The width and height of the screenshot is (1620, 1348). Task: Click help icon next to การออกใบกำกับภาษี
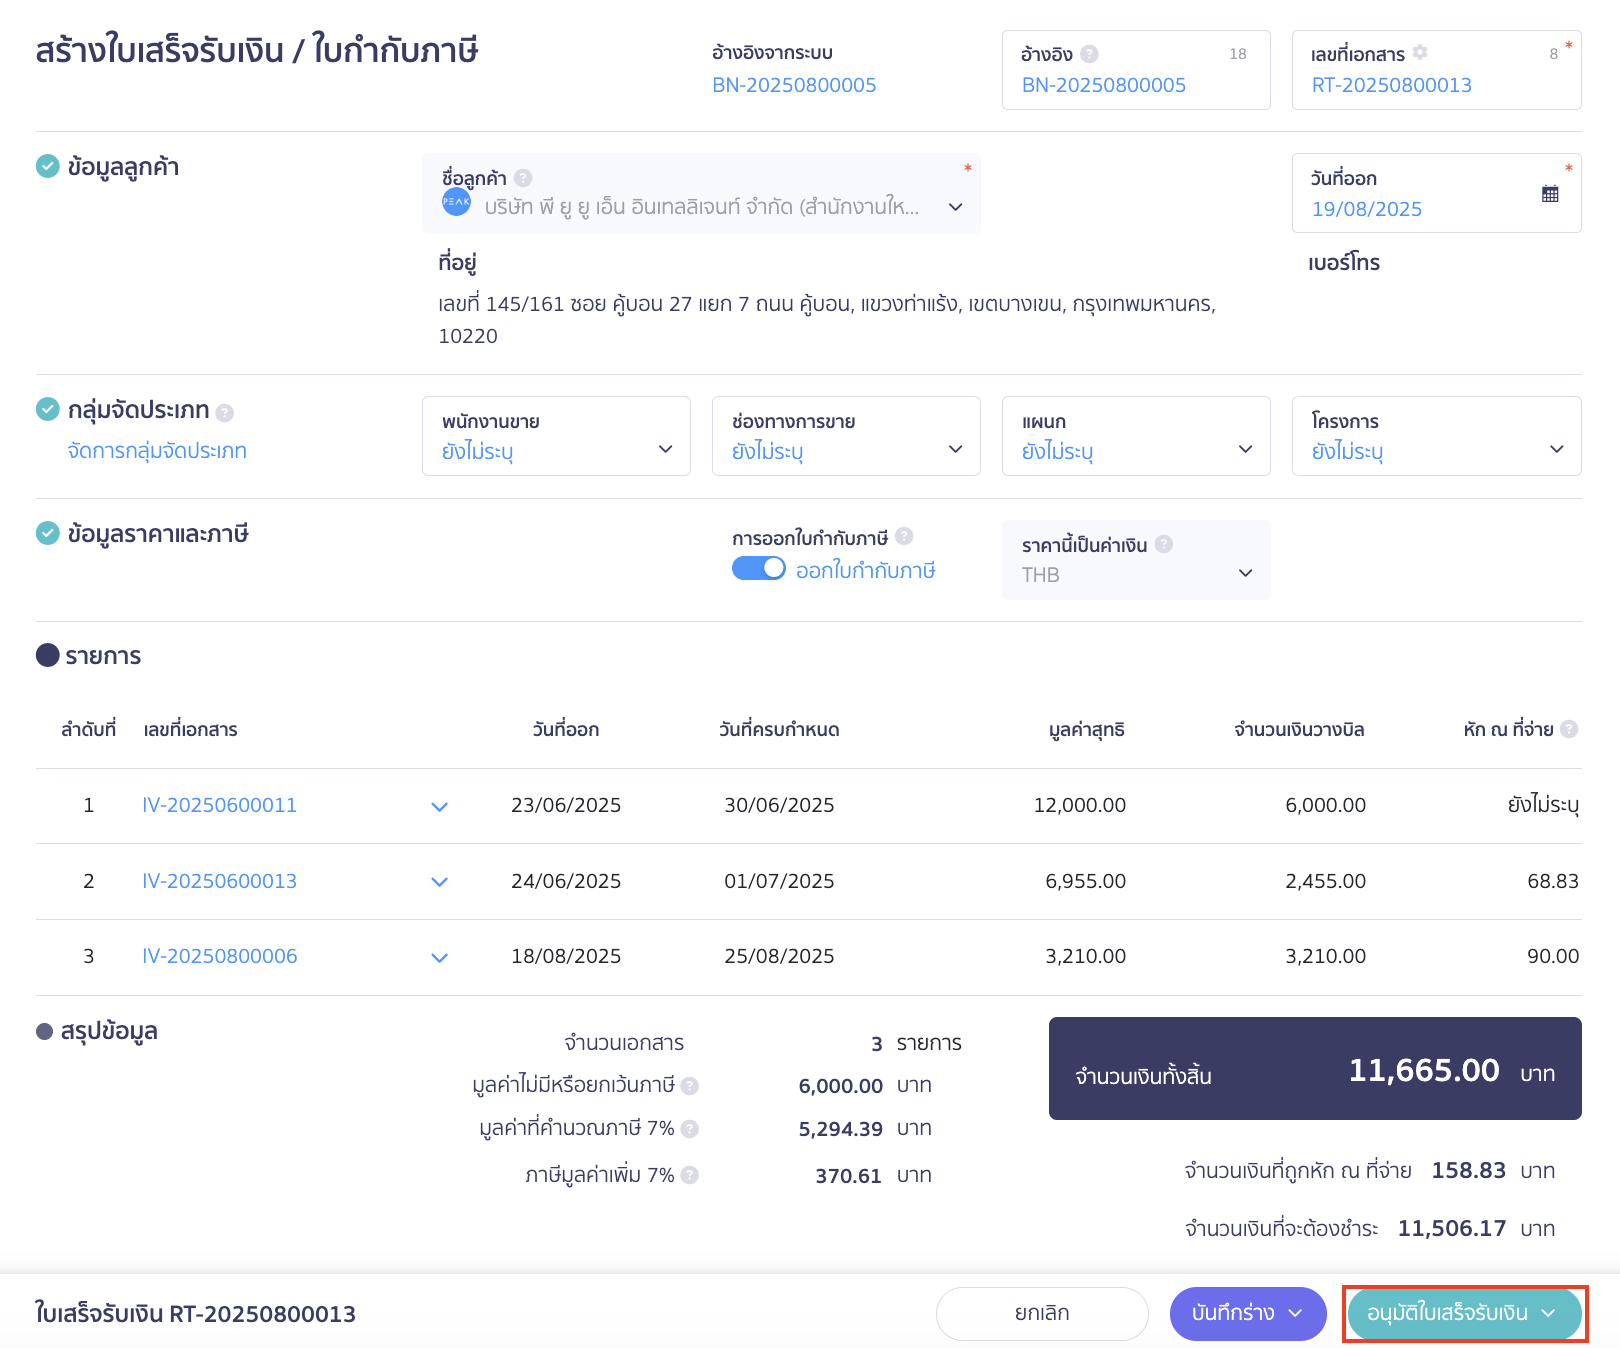click(x=904, y=536)
